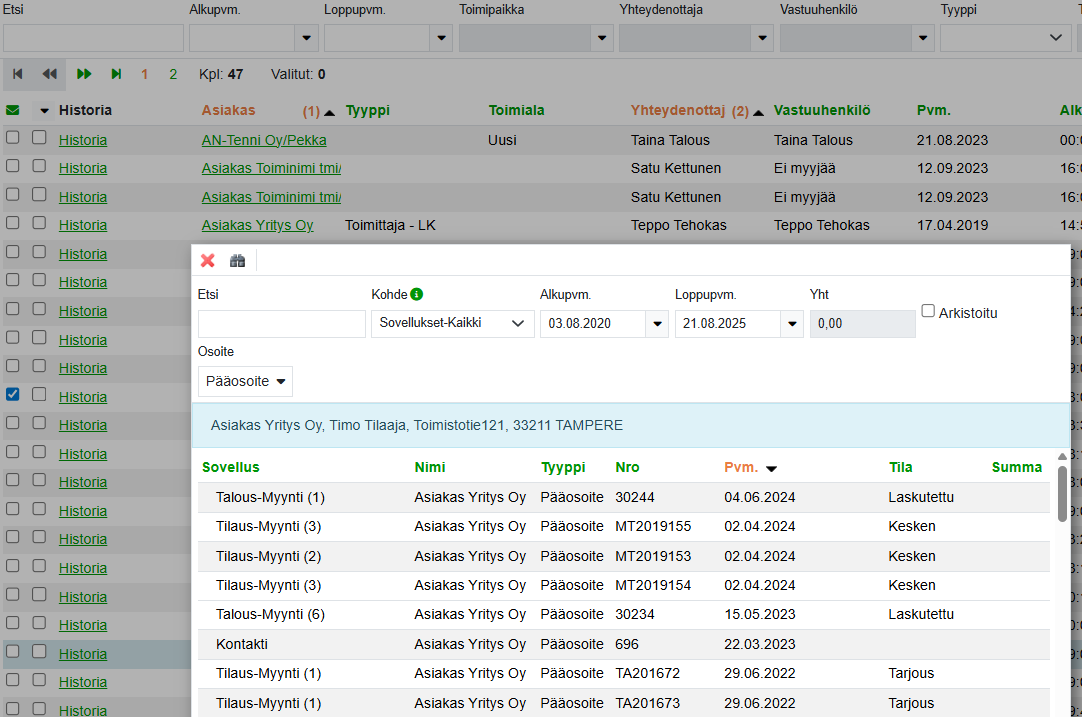This screenshot has width=1082, height=717.
Task: Click the Etsi search field in the popup
Action: (x=282, y=324)
